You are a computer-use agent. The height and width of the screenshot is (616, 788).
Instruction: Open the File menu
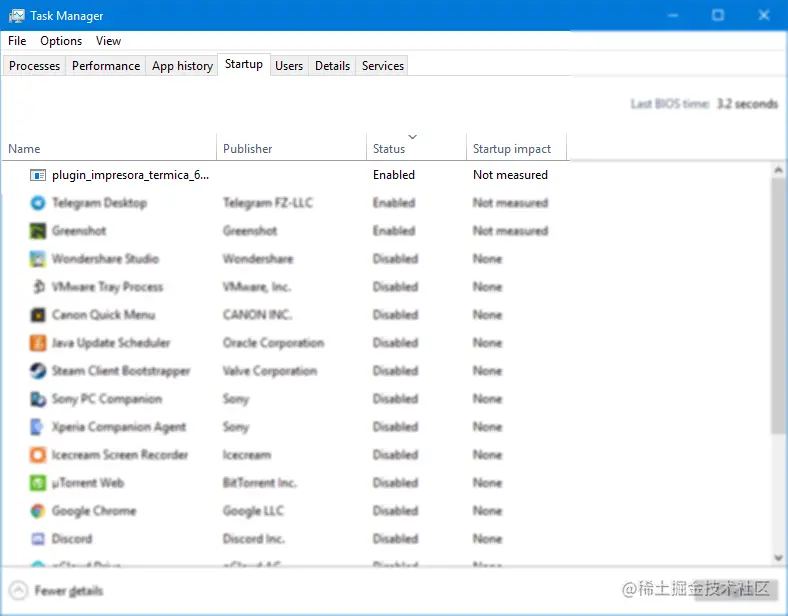coord(17,41)
